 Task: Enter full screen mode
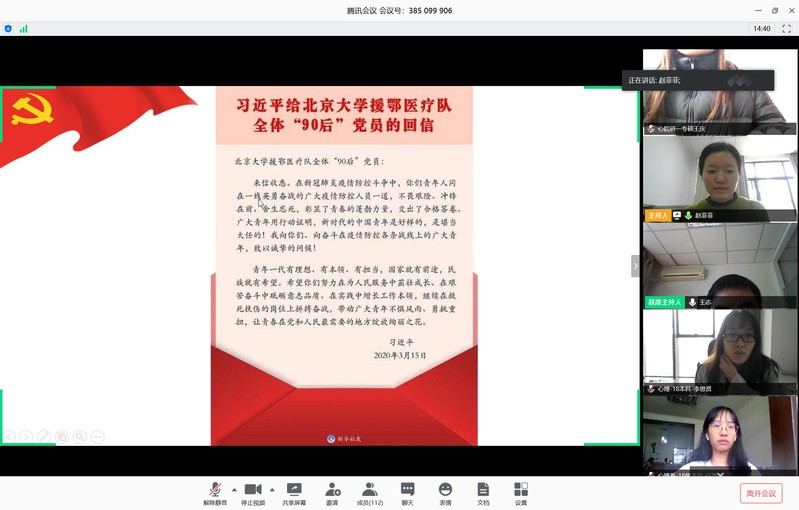point(786,29)
